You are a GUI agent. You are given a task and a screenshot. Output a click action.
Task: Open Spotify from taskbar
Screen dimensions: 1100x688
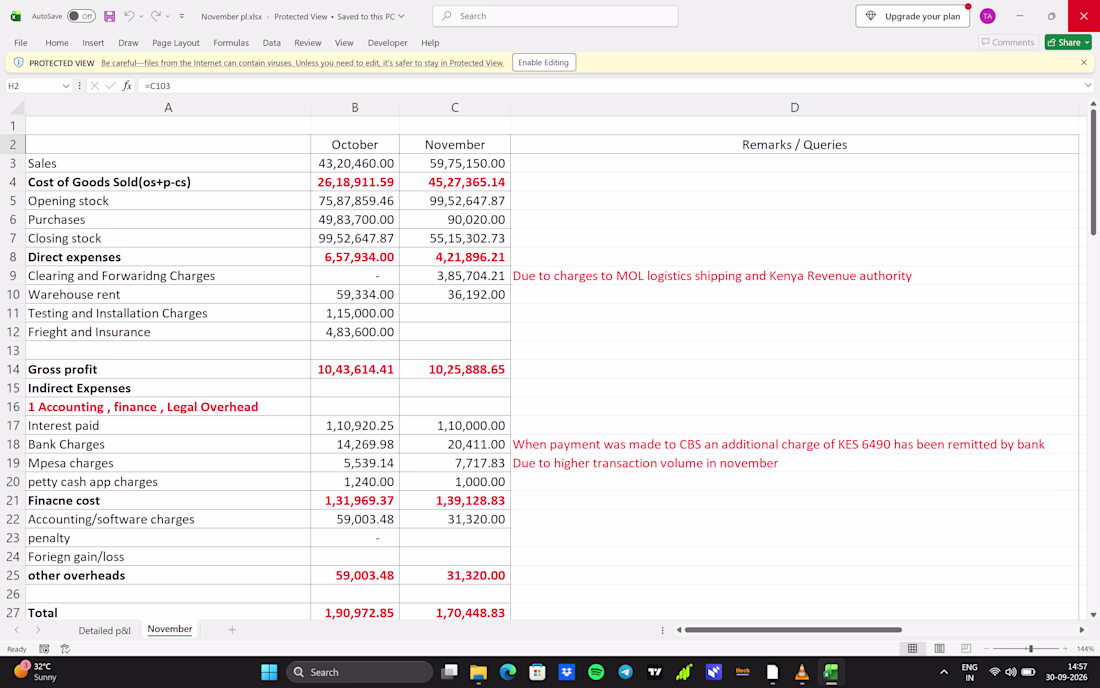coord(596,672)
